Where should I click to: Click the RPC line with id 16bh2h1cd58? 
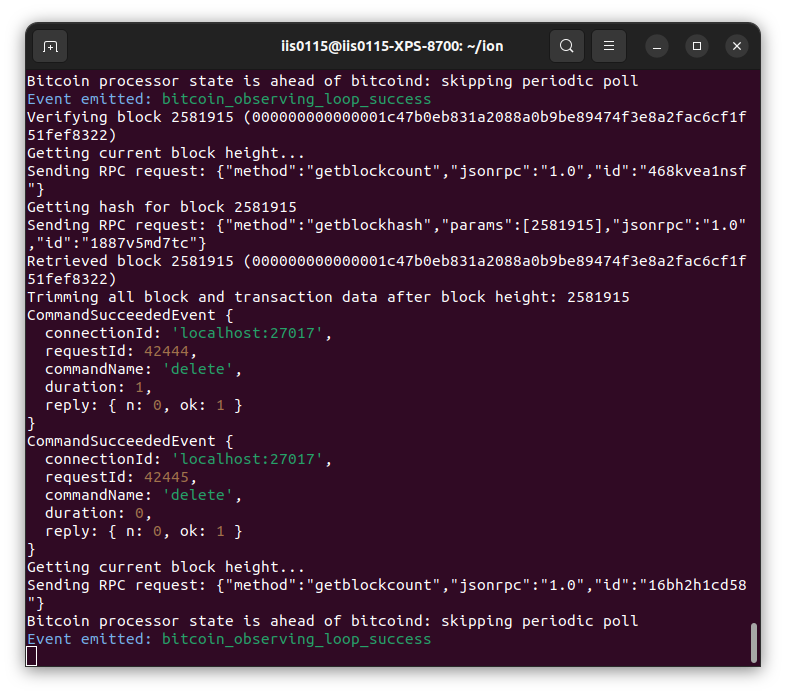pos(386,594)
